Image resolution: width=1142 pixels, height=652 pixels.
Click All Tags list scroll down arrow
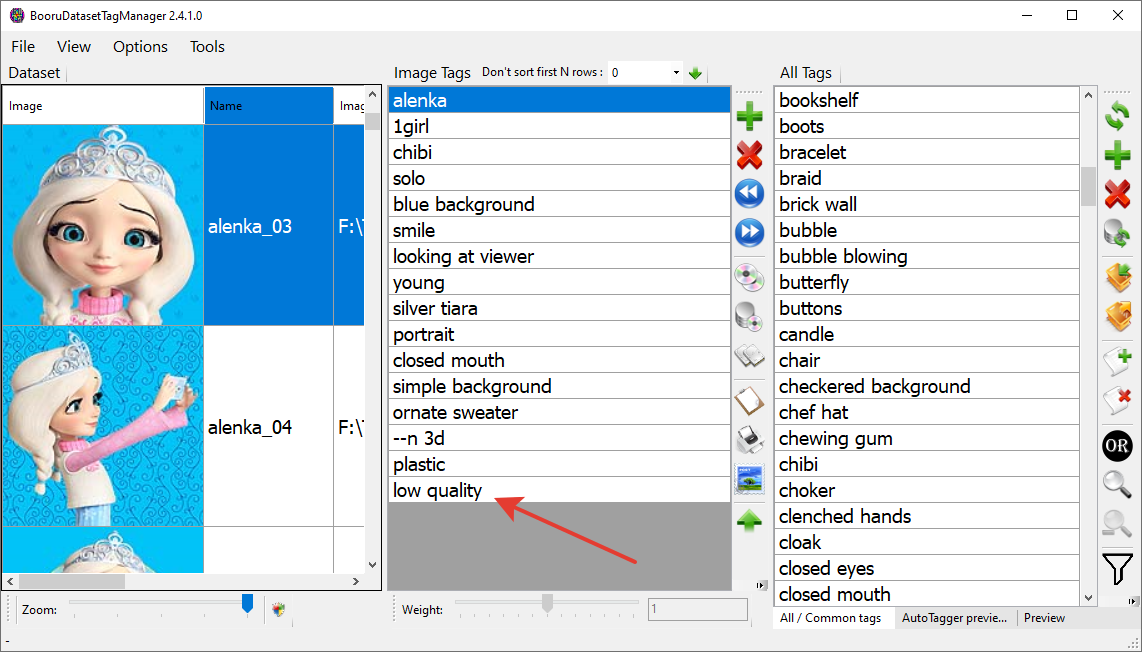1089,597
